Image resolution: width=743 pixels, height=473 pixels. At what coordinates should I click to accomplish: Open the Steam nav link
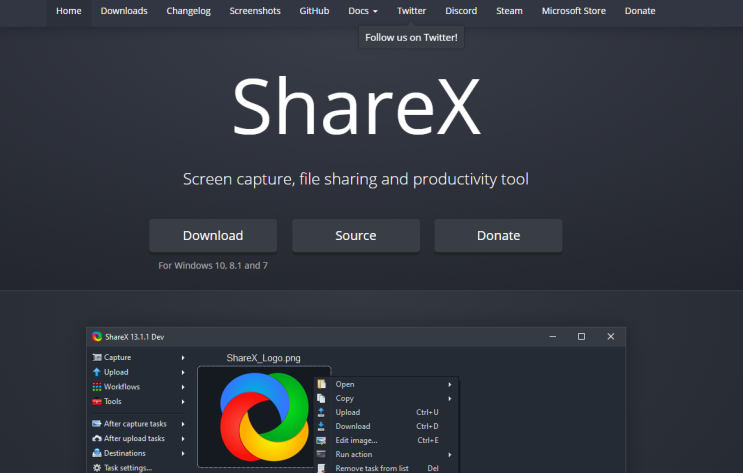click(x=509, y=11)
